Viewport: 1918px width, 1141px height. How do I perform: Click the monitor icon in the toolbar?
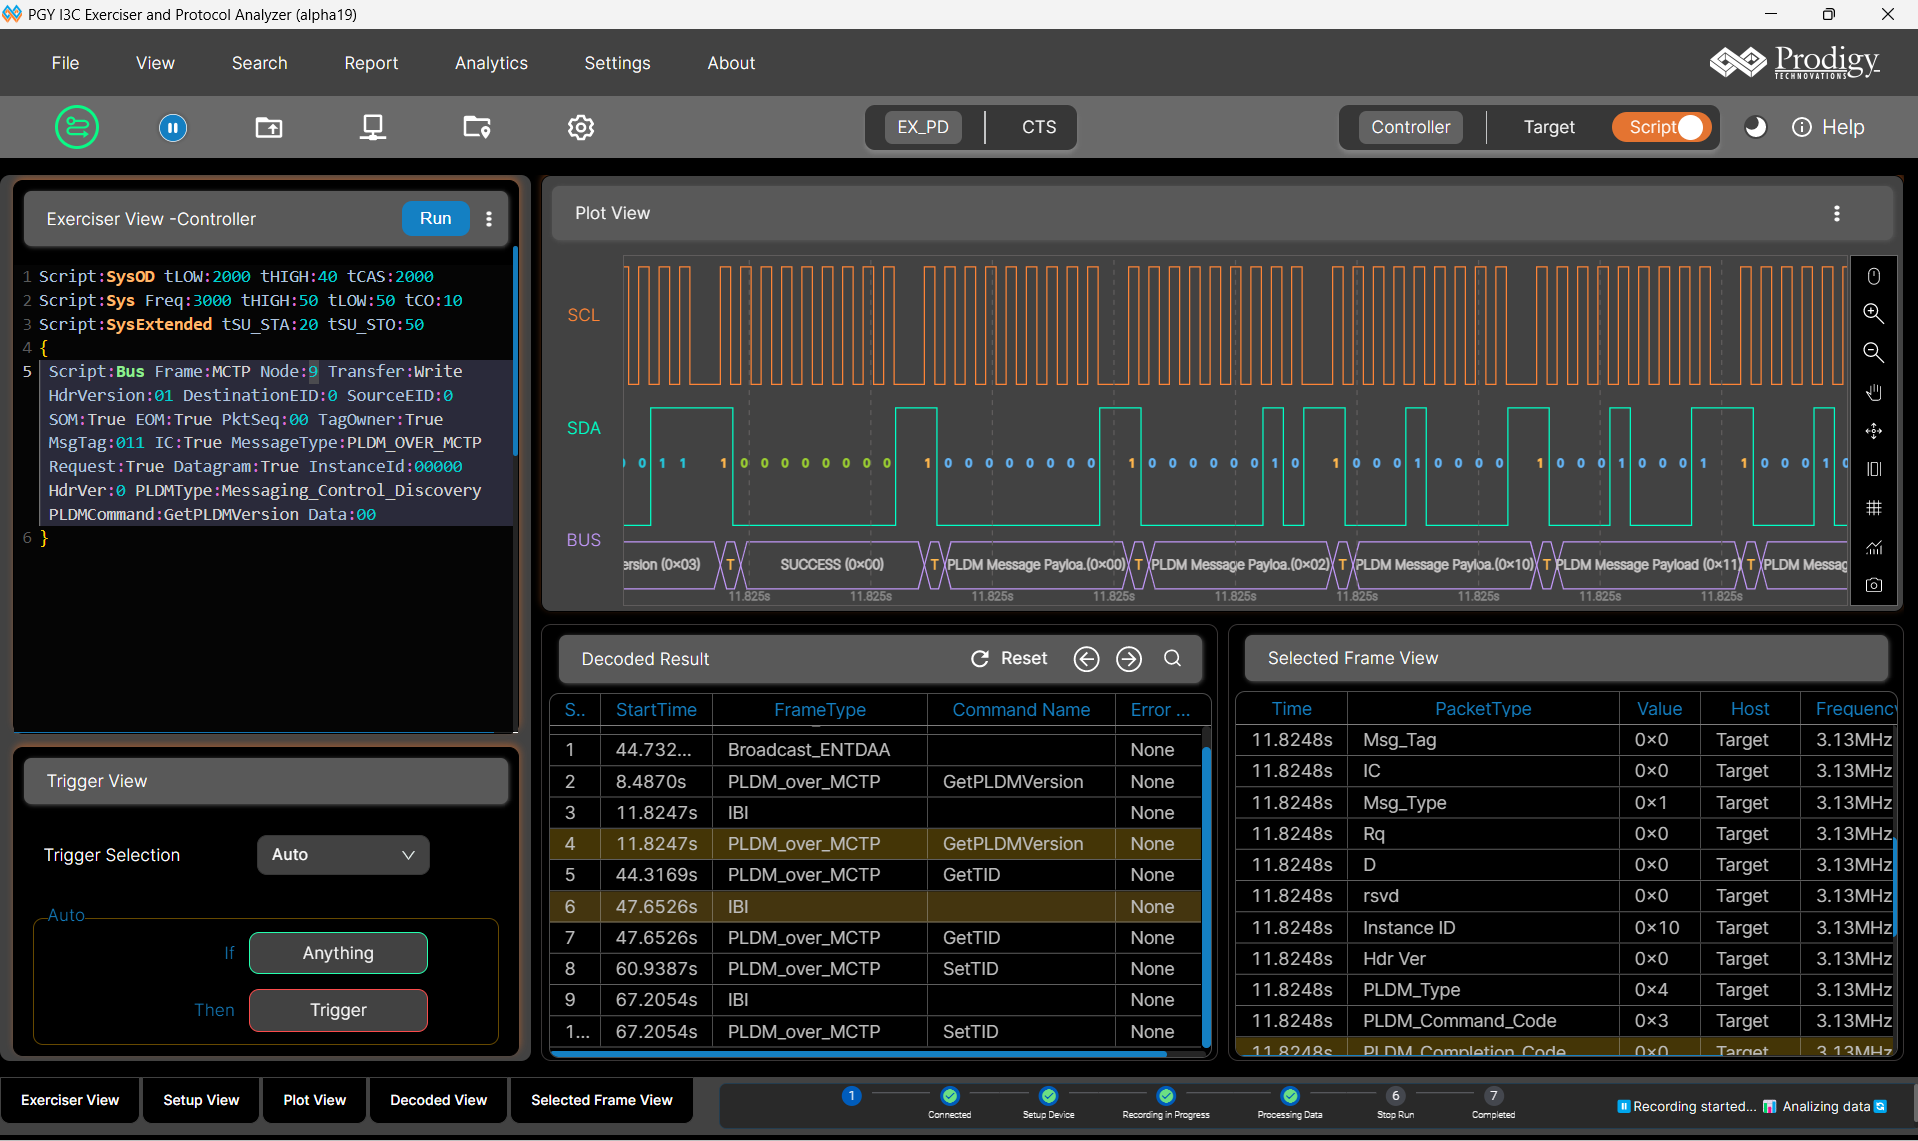373,127
